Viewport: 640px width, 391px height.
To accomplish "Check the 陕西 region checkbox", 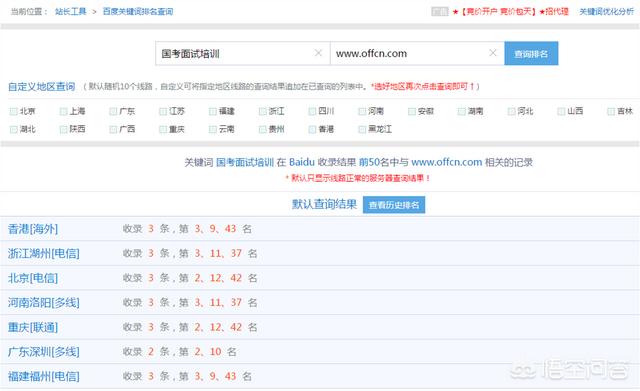I will 63,129.
